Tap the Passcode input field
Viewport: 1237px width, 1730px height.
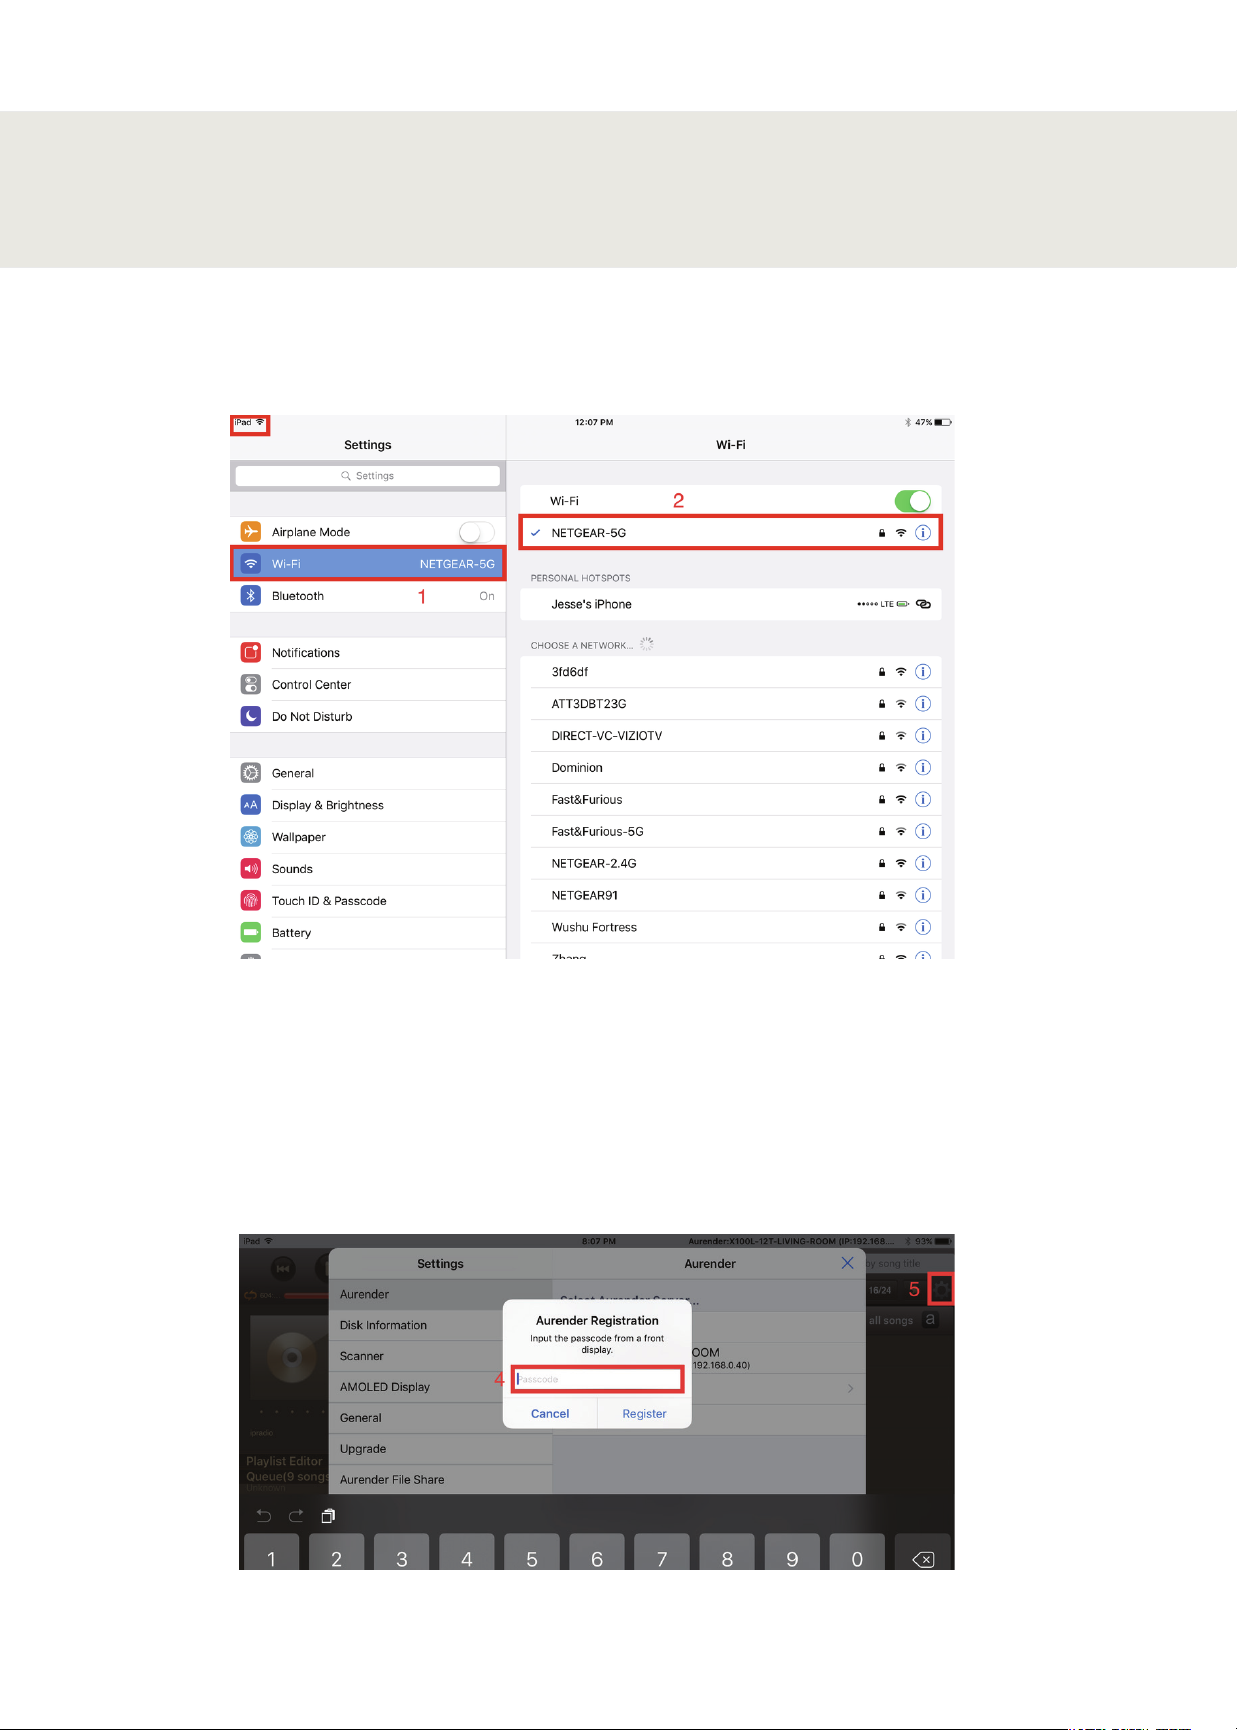(x=598, y=1379)
